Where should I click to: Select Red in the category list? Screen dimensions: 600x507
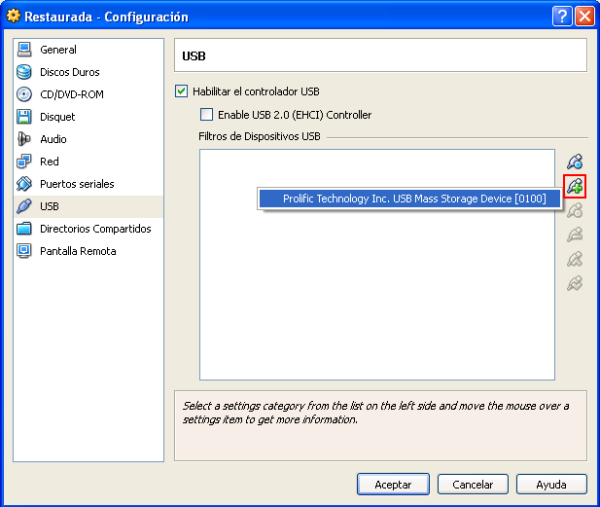(x=49, y=162)
